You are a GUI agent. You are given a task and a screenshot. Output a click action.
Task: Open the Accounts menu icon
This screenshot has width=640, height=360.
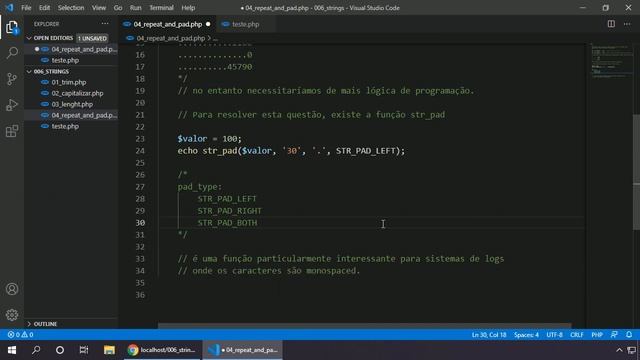point(12,289)
